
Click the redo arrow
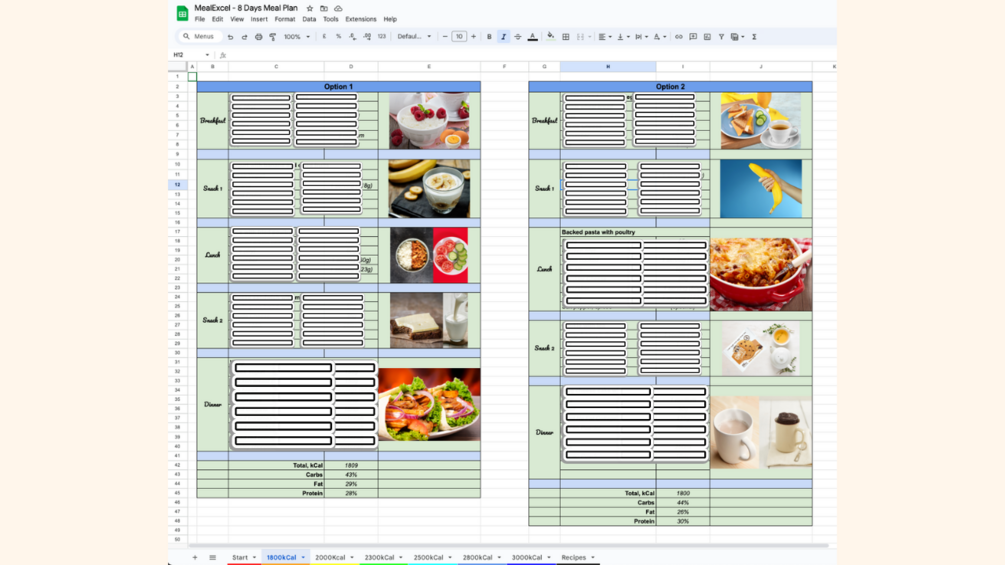[244, 37]
